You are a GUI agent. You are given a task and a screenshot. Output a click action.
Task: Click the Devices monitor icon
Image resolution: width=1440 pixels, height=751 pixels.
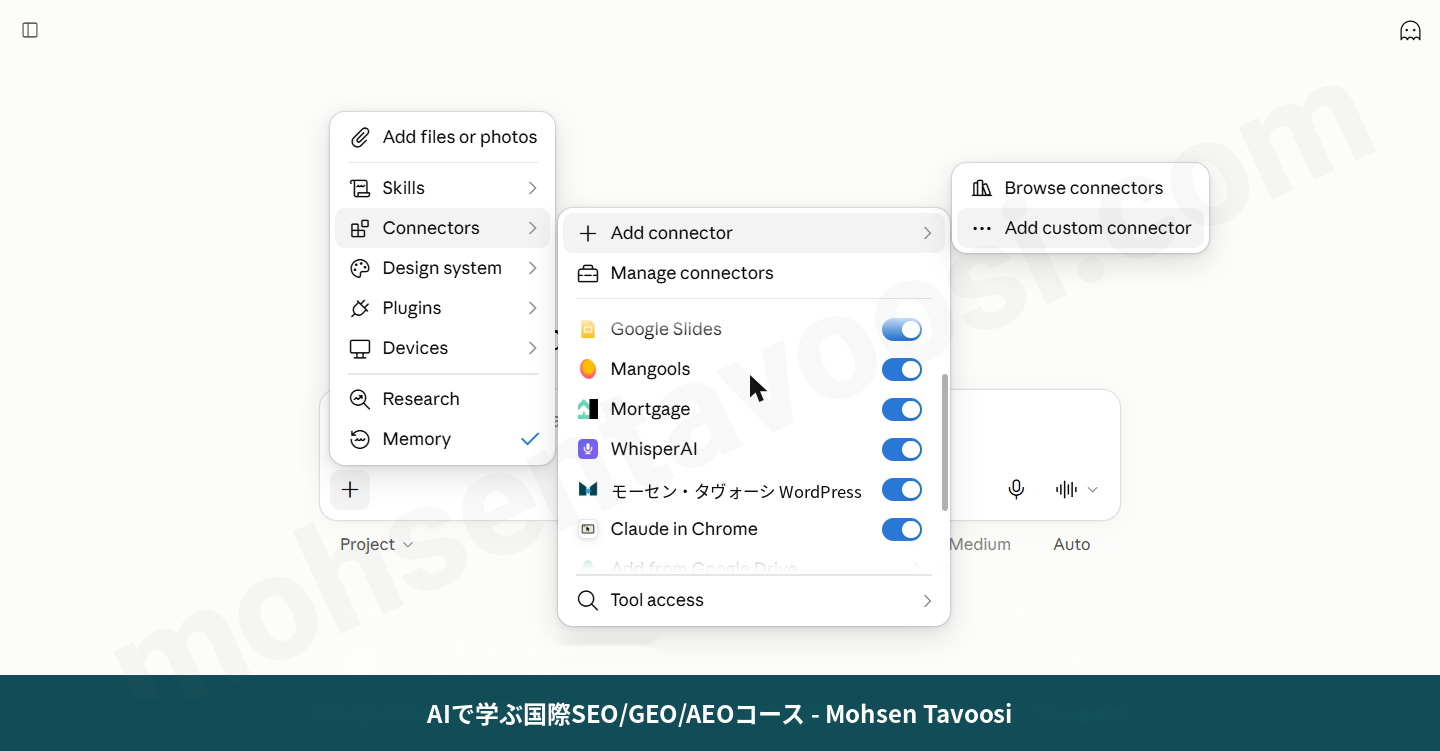tap(360, 348)
